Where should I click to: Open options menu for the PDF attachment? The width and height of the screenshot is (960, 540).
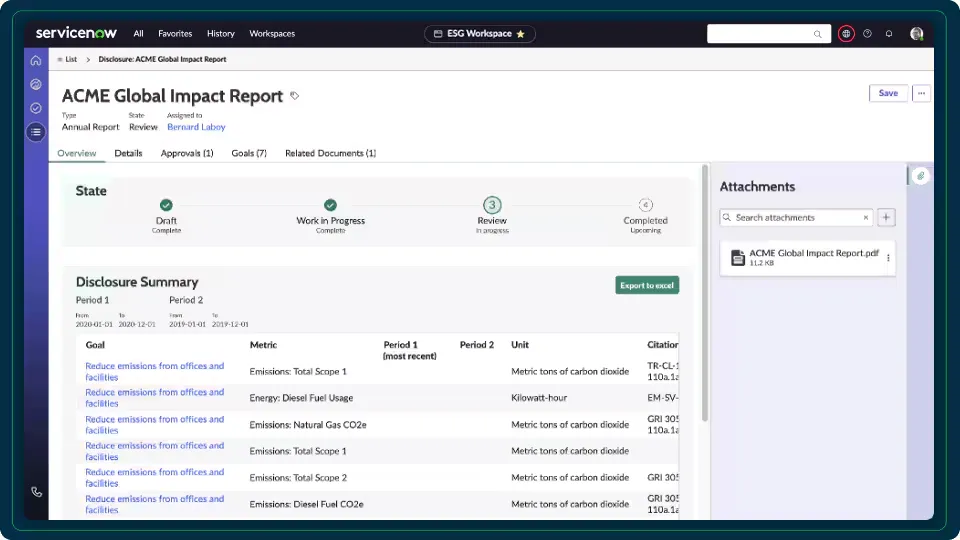click(888, 258)
